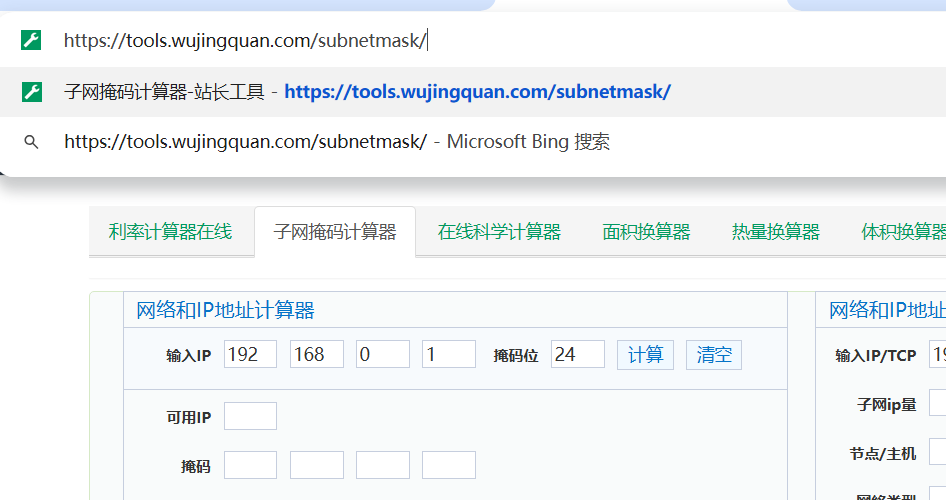Select the third IP octet field containing 0
This screenshot has width=946, height=500.
pyautogui.click(x=382, y=355)
